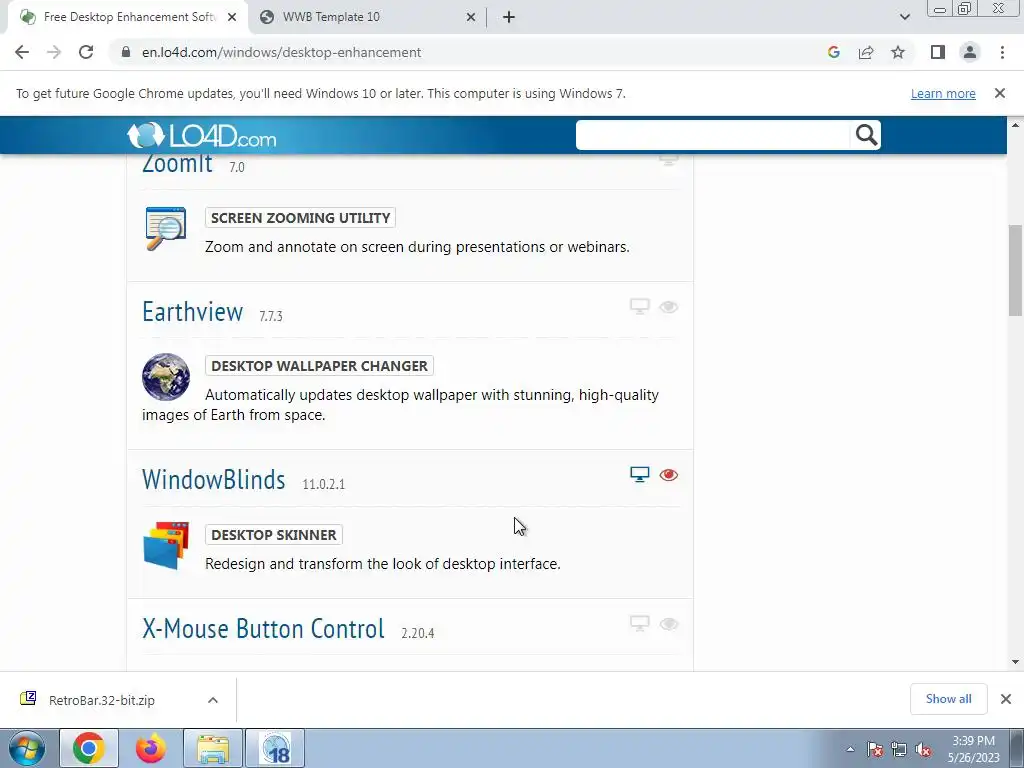The image size is (1024, 768).
Task: Click the Google icon in address bar
Action: tap(833, 52)
